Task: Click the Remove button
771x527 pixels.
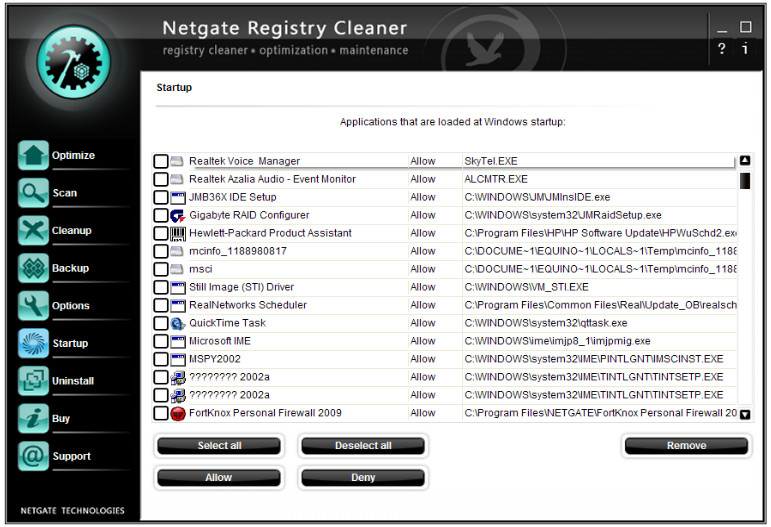Action: 686,446
